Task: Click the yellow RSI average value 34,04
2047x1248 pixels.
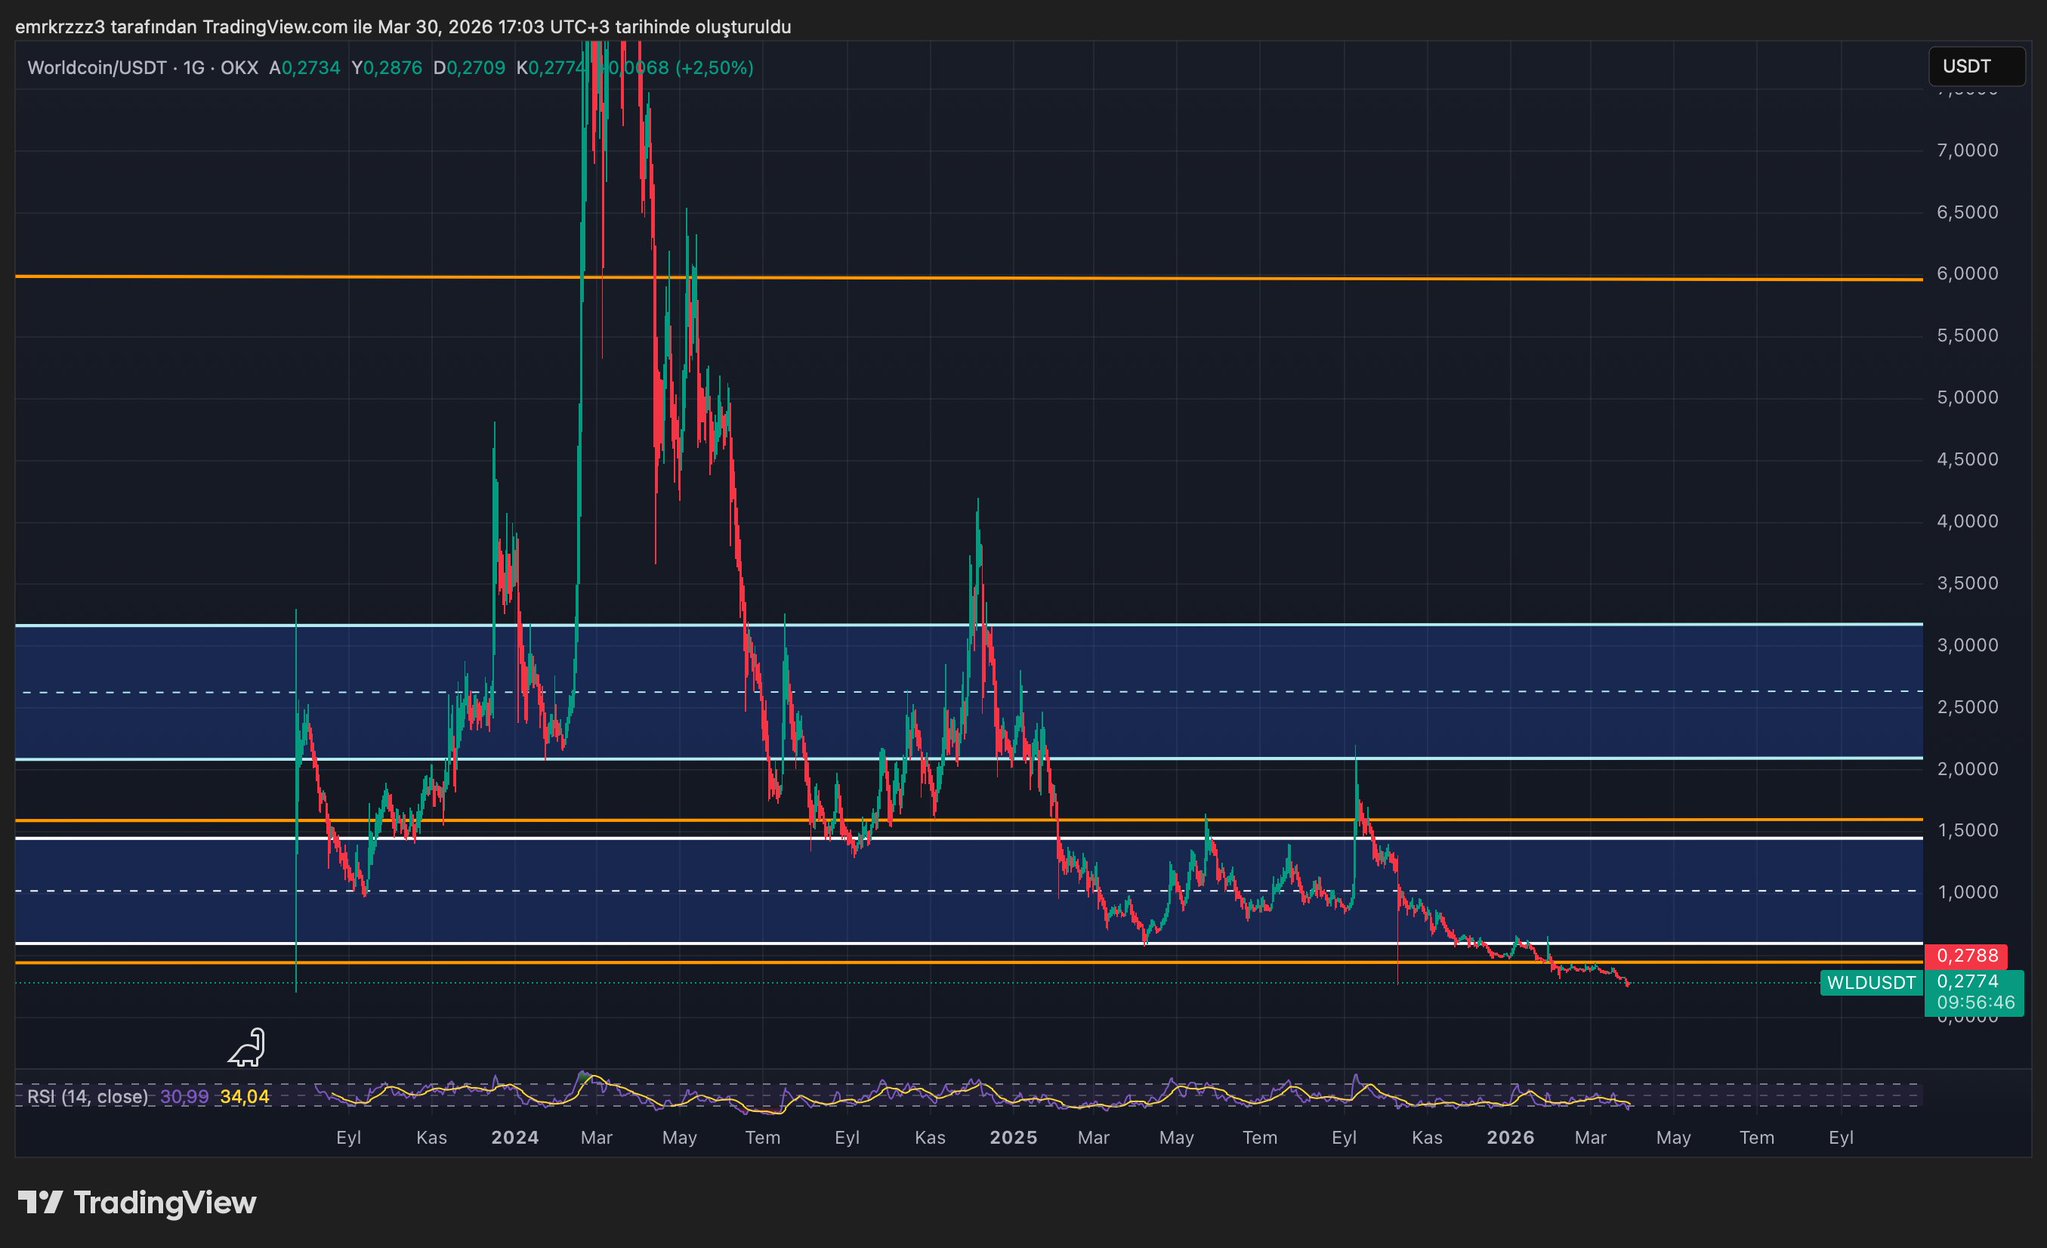Action: [x=245, y=1097]
